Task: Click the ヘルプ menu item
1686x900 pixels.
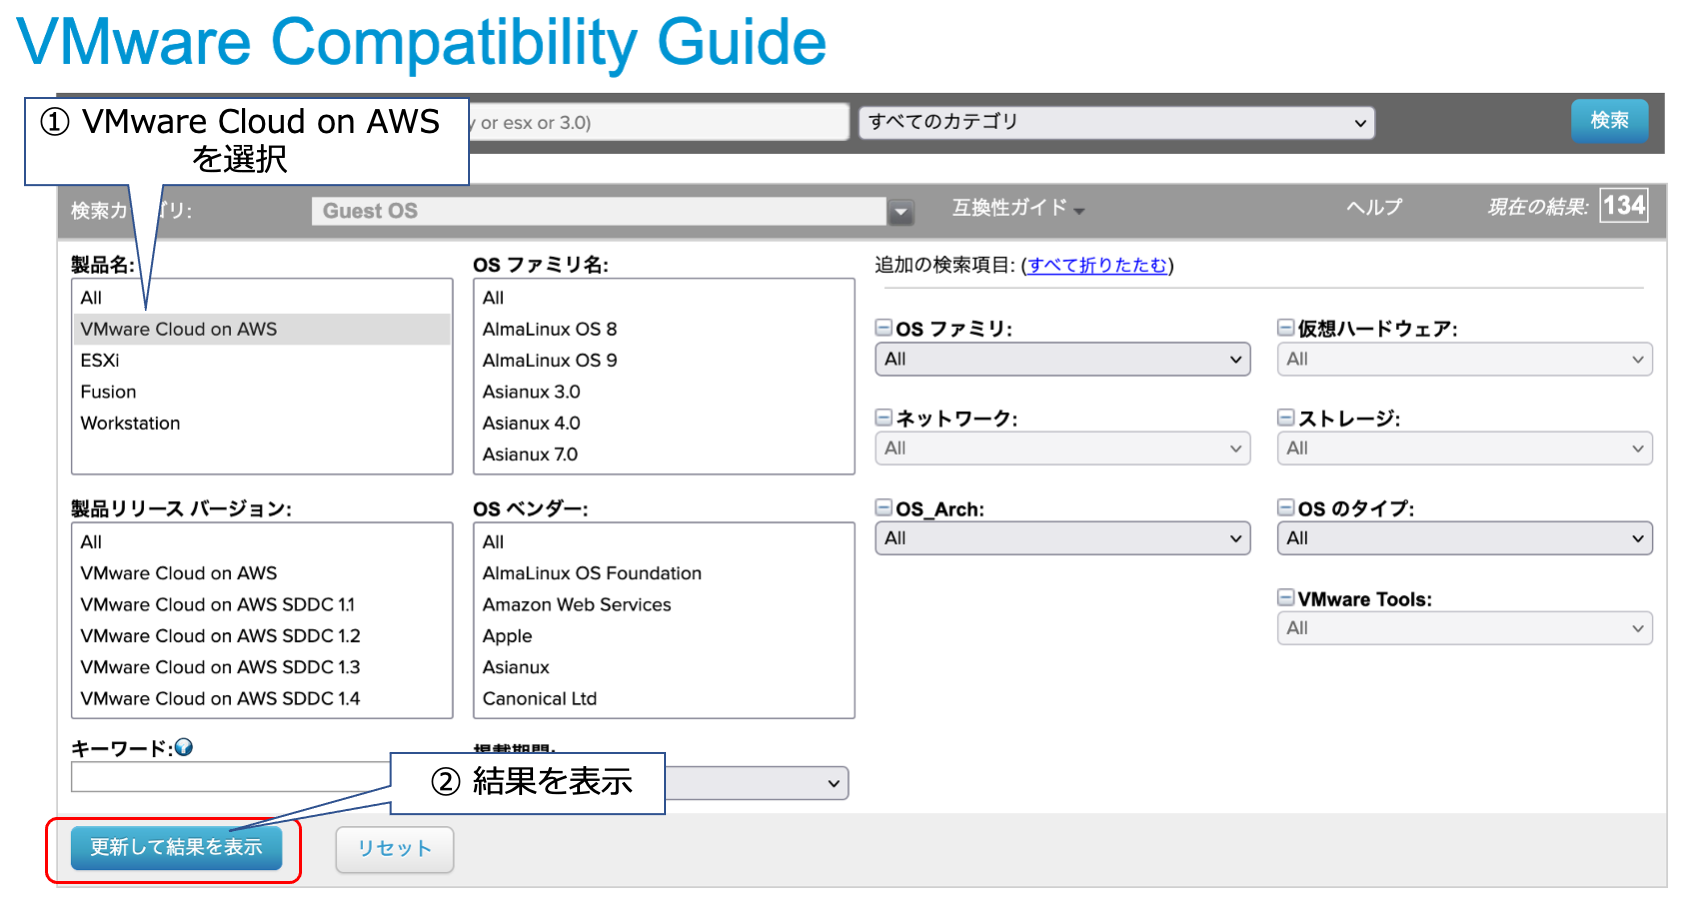Action: 1374,208
